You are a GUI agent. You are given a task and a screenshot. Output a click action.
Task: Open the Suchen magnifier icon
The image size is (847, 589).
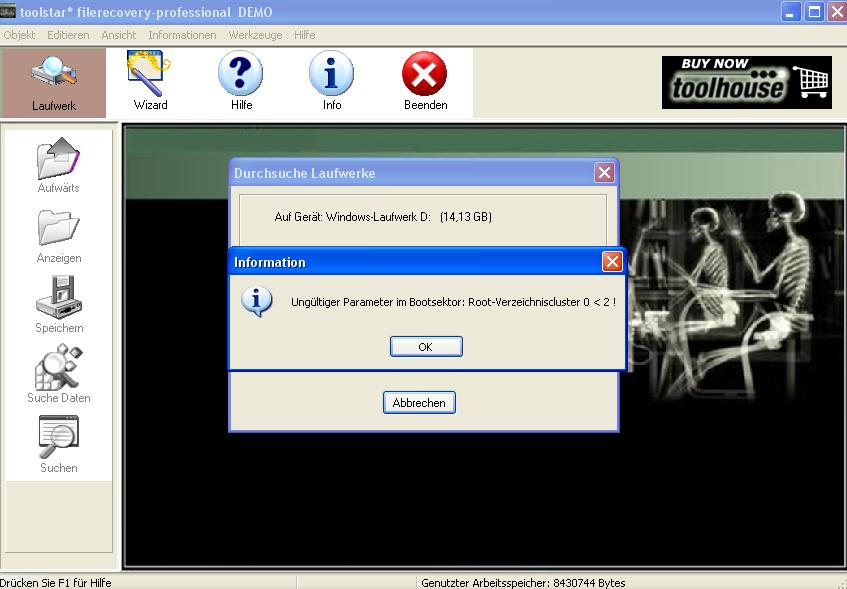(59, 445)
